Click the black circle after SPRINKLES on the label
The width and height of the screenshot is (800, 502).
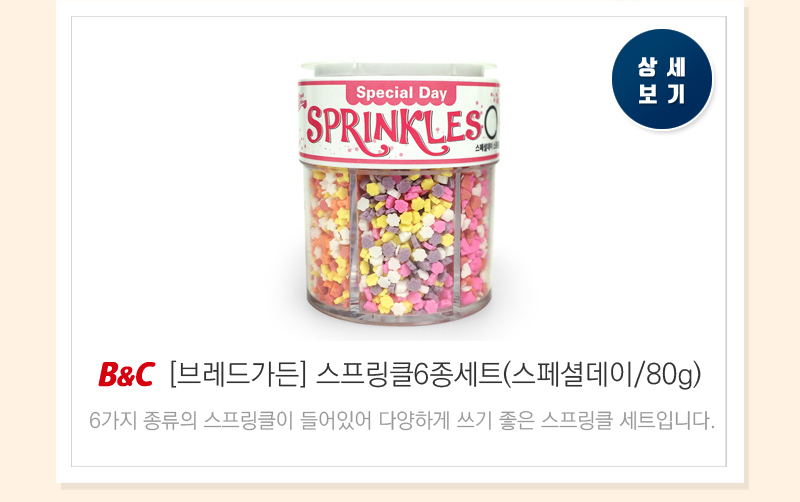491,125
